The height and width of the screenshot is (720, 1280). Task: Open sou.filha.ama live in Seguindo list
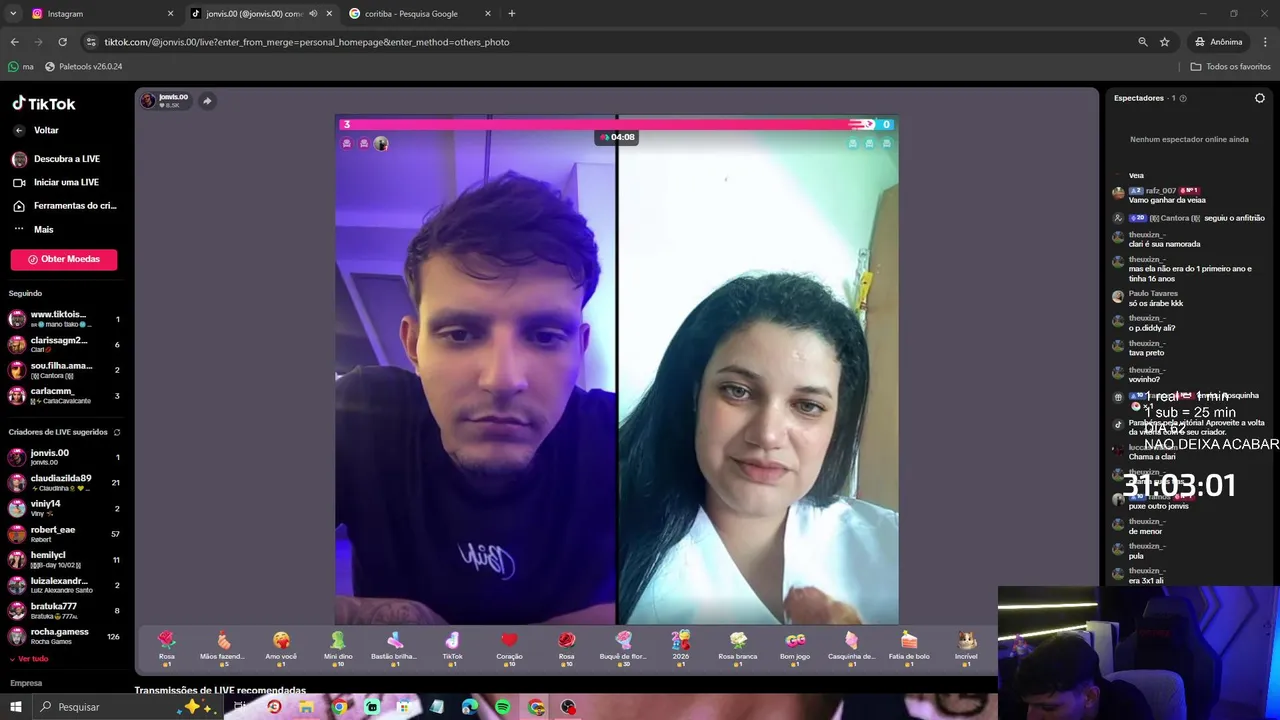click(x=64, y=370)
